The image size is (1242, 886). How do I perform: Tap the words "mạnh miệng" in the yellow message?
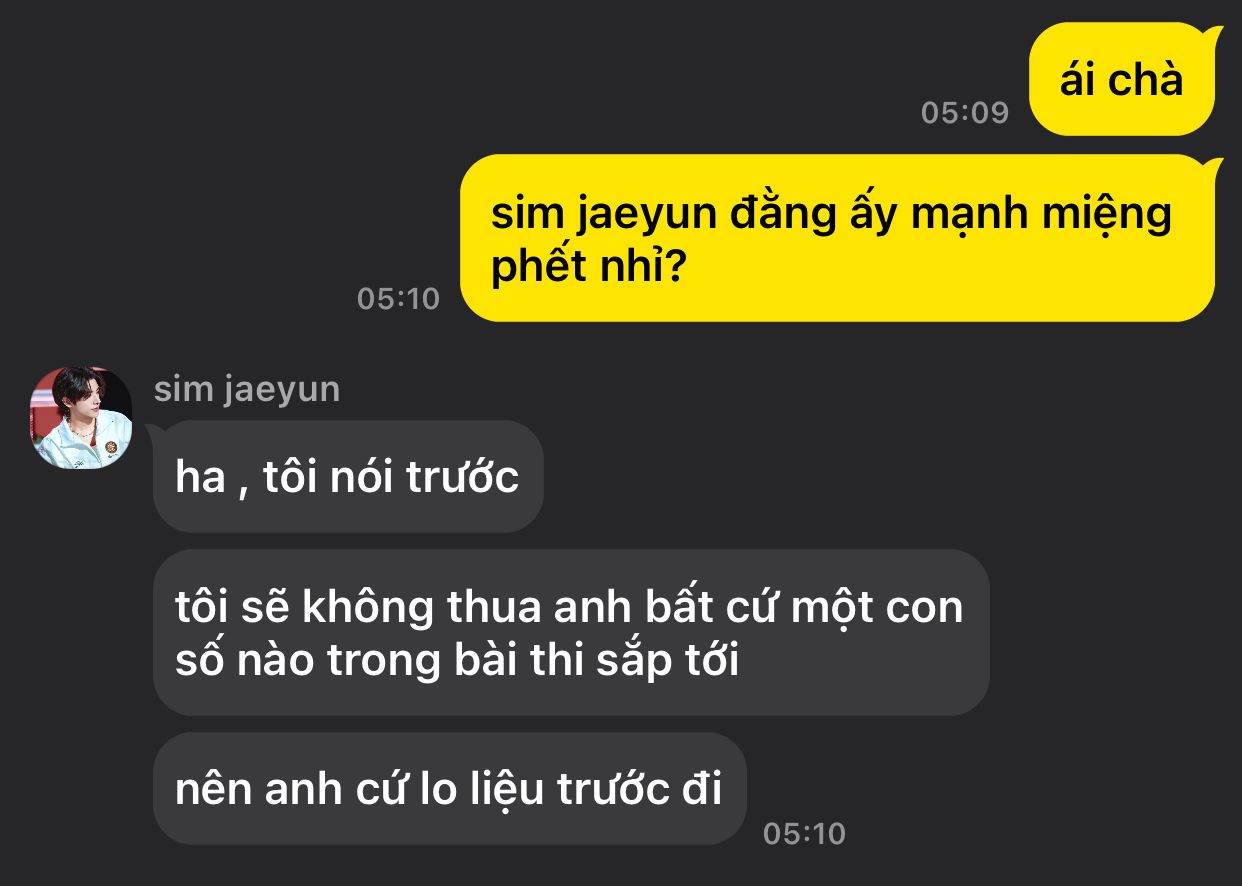1038,216
